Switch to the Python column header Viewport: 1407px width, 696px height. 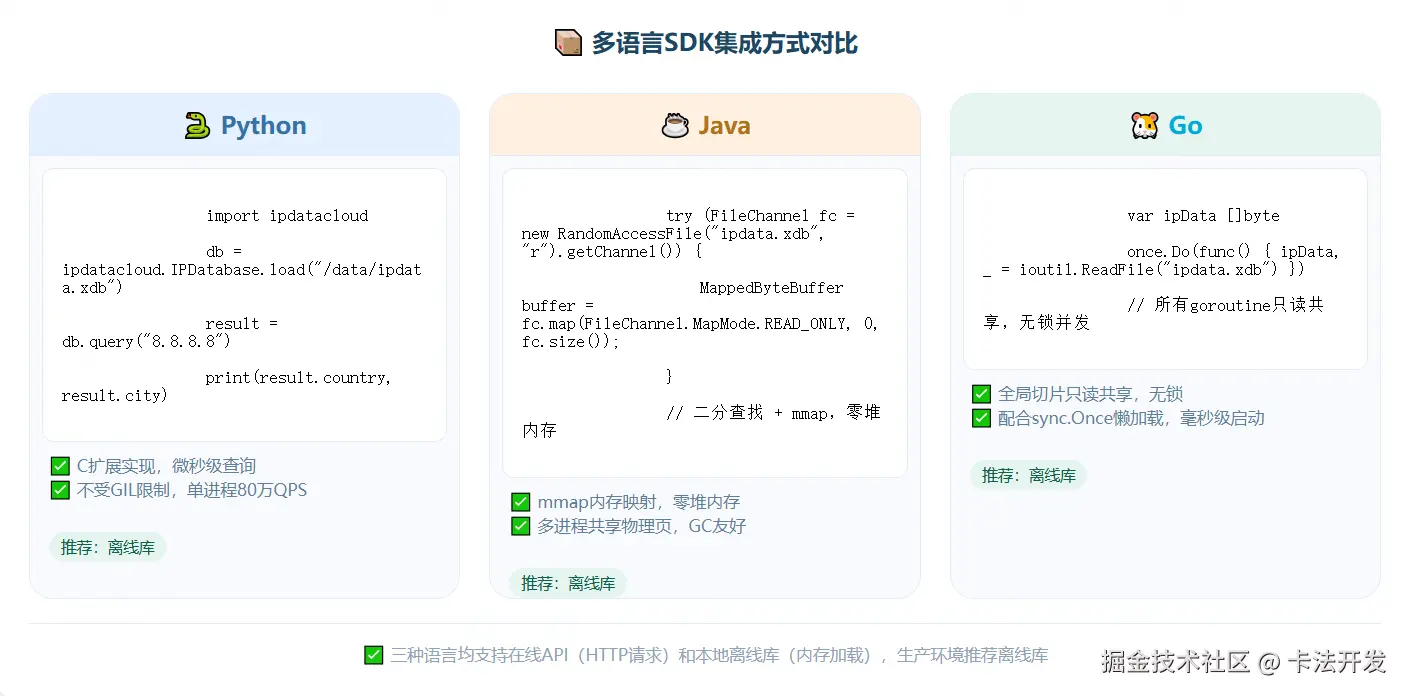[x=244, y=125]
